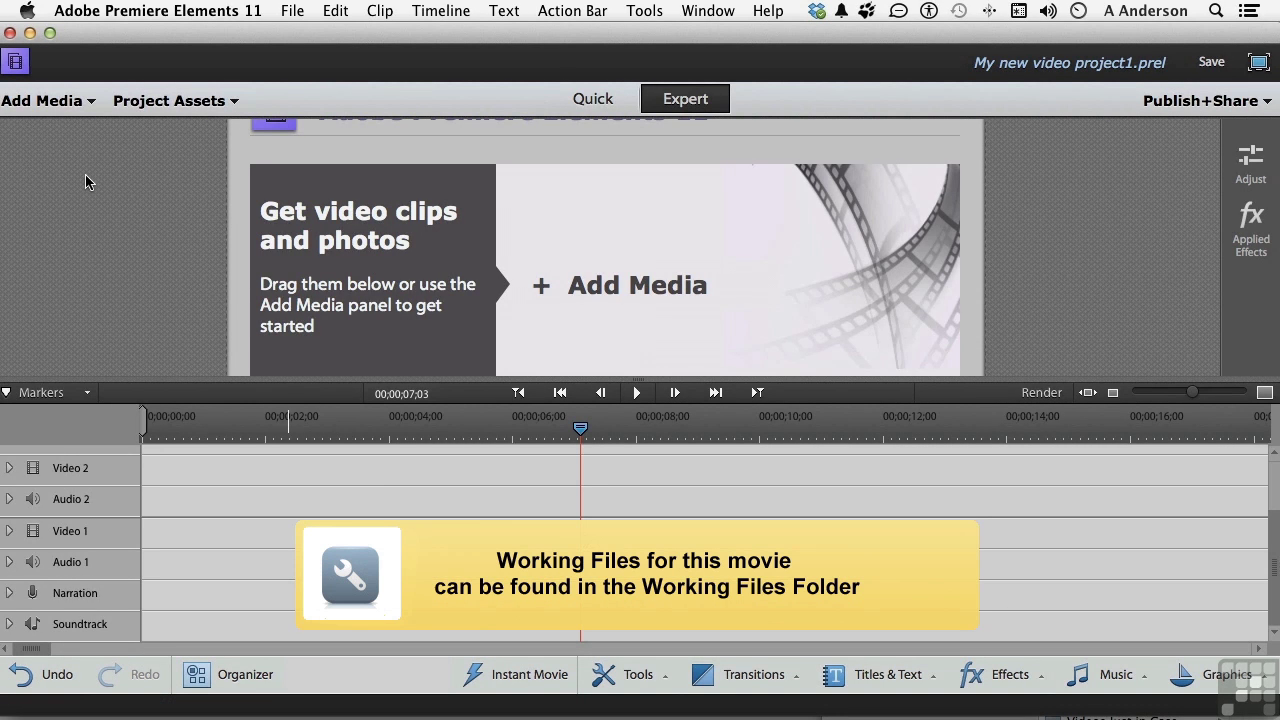The image size is (1280, 720).
Task: Open the Project Assets dropdown
Action: (176, 101)
